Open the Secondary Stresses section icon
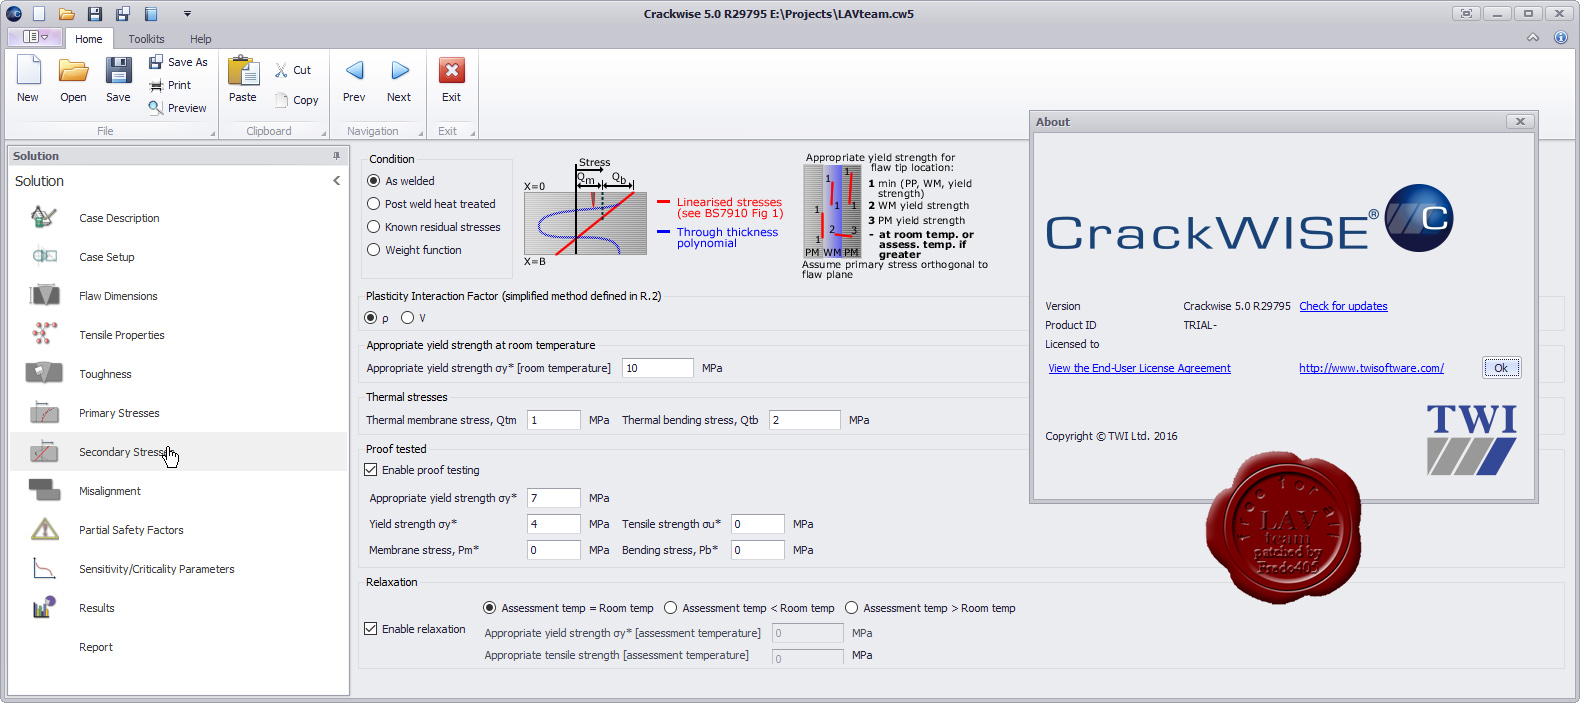The height and width of the screenshot is (703, 1580). click(x=43, y=451)
